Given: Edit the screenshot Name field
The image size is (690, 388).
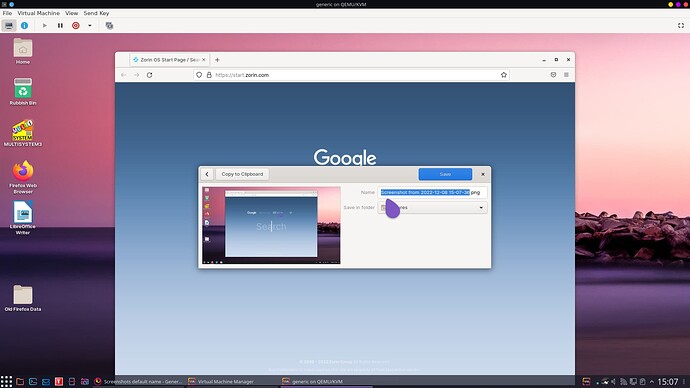Looking at the screenshot, I should click(433, 192).
